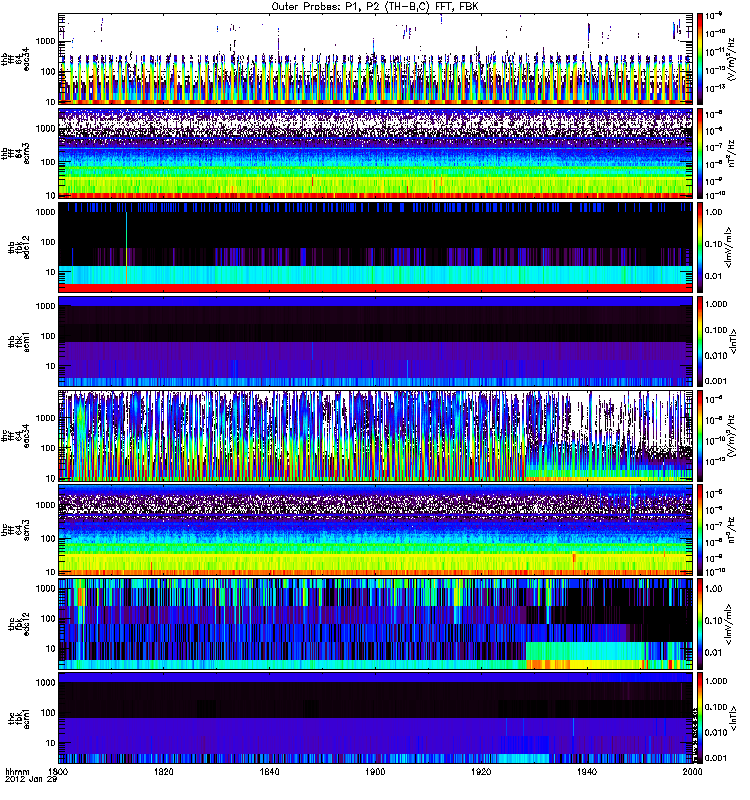750x800 pixels.
Task: Click the thc fbk scm1 panel
Action: click(x=376, y=718)
